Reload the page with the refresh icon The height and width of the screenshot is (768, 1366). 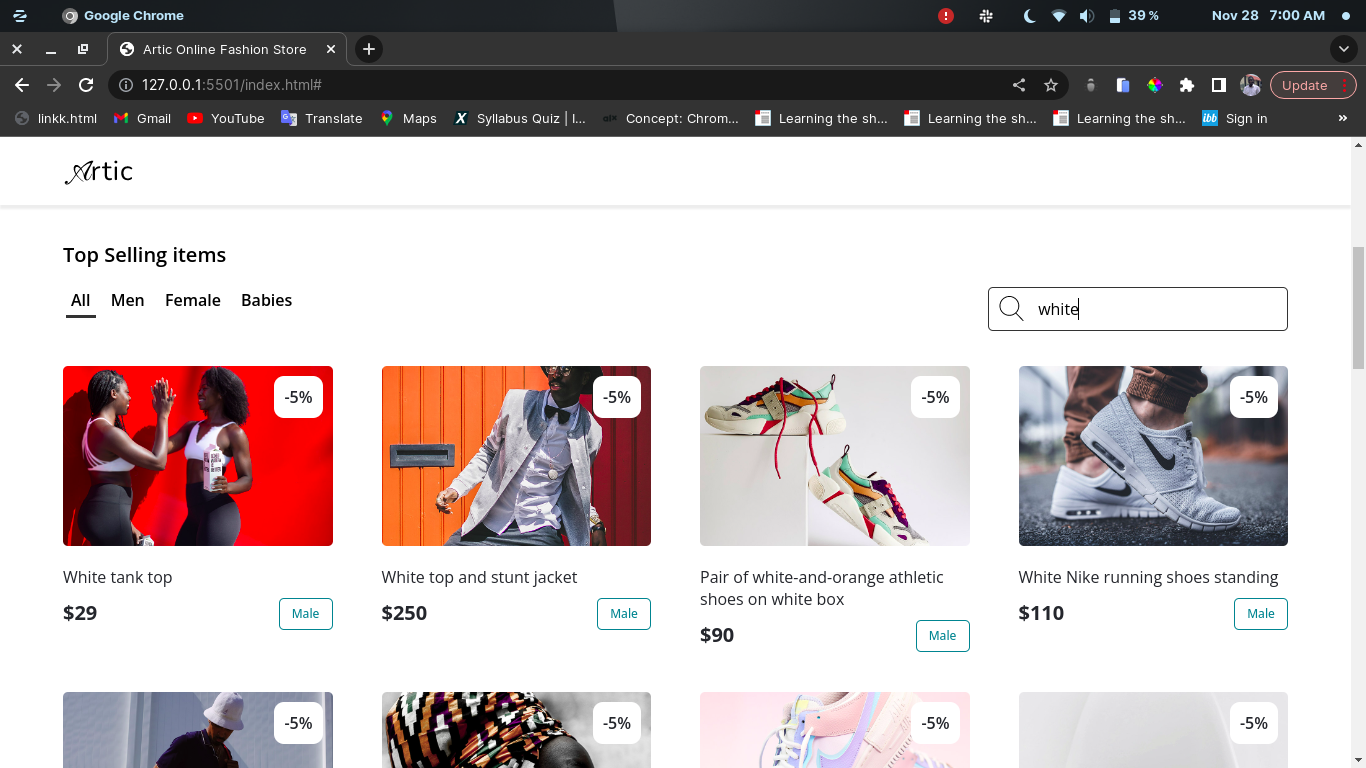tap(86, 85)
